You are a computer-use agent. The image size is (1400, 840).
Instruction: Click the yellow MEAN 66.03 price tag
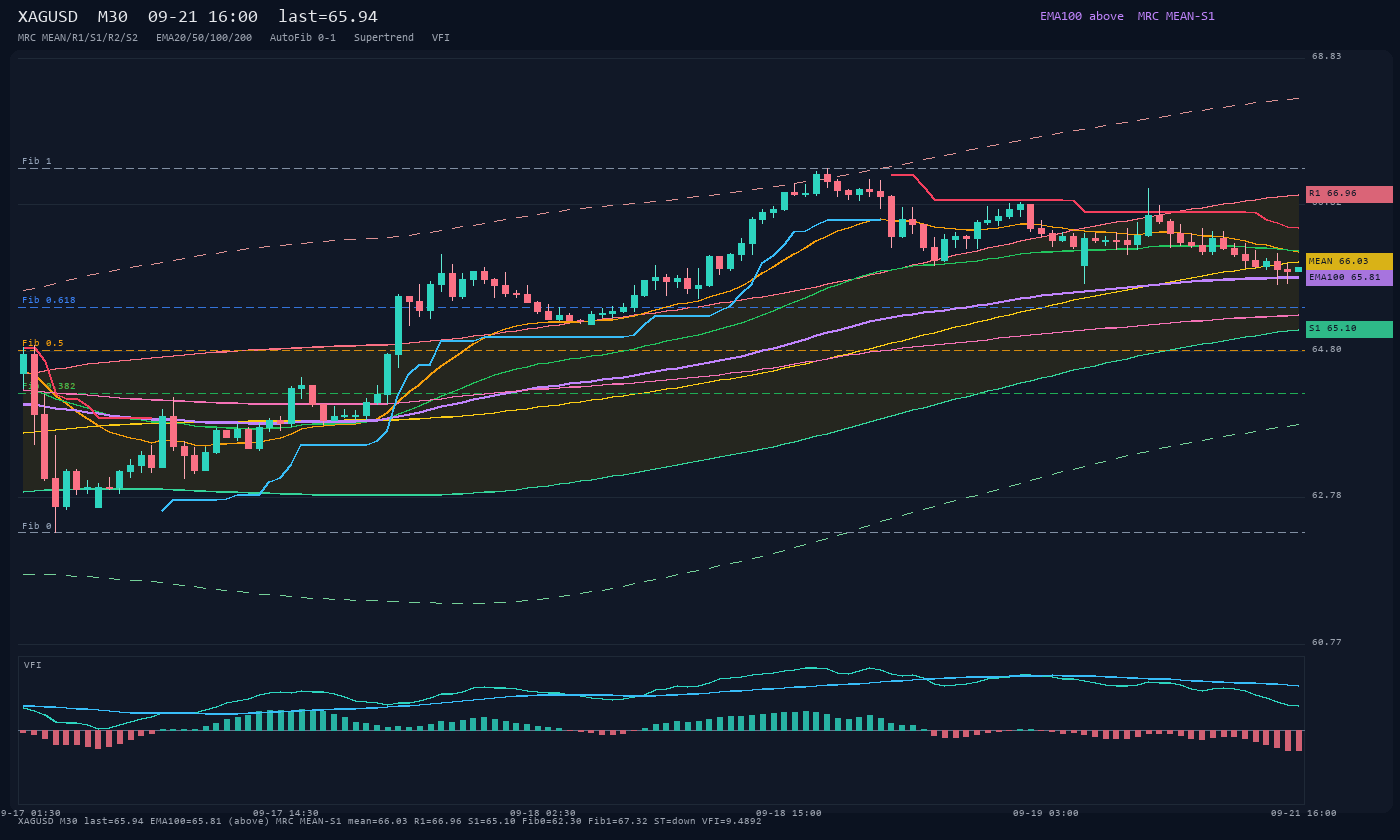[x=1349, y=261]
